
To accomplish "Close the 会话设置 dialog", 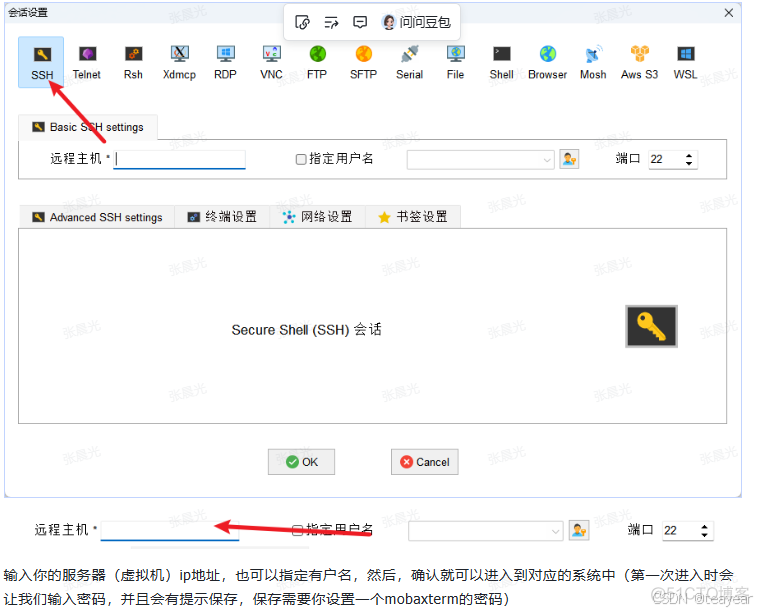I will [x=729, y=13].
